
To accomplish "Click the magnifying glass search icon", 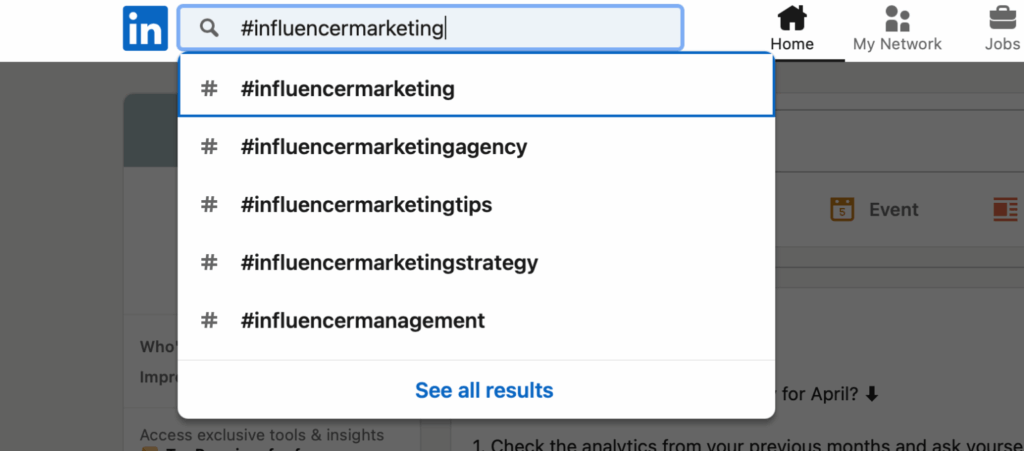I will pos(209,28).
